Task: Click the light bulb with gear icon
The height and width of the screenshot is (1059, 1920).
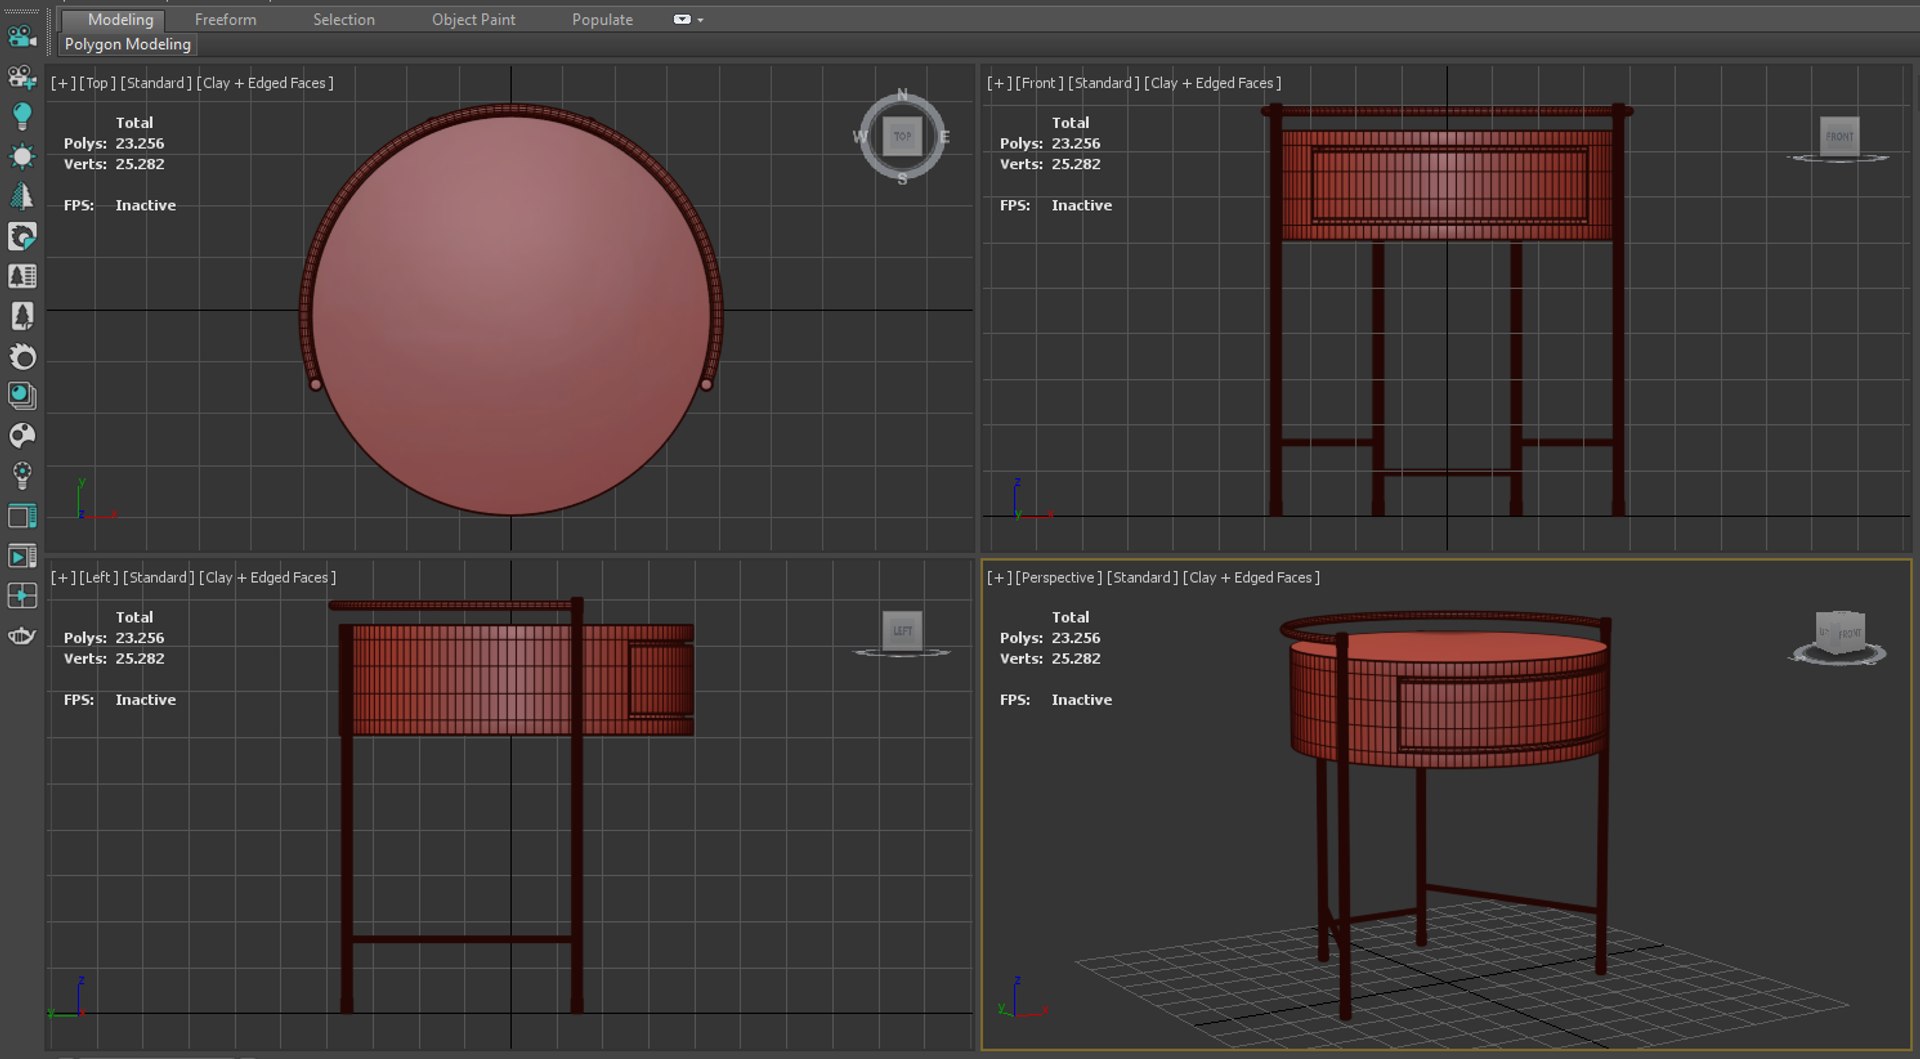Action: click(21, 476)
